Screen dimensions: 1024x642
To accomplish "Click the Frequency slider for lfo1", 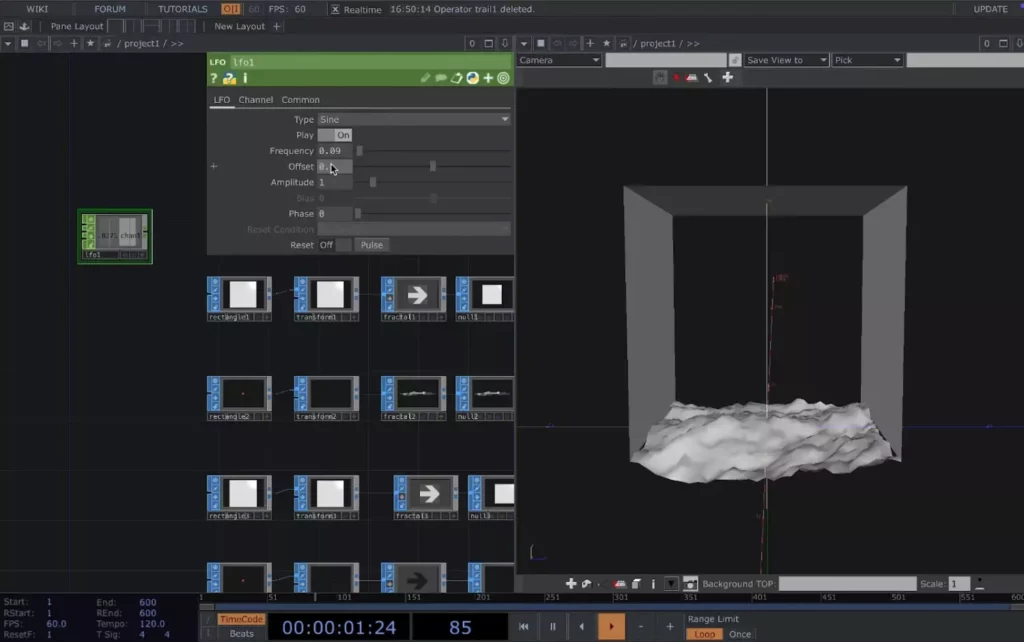I will 360,150.
